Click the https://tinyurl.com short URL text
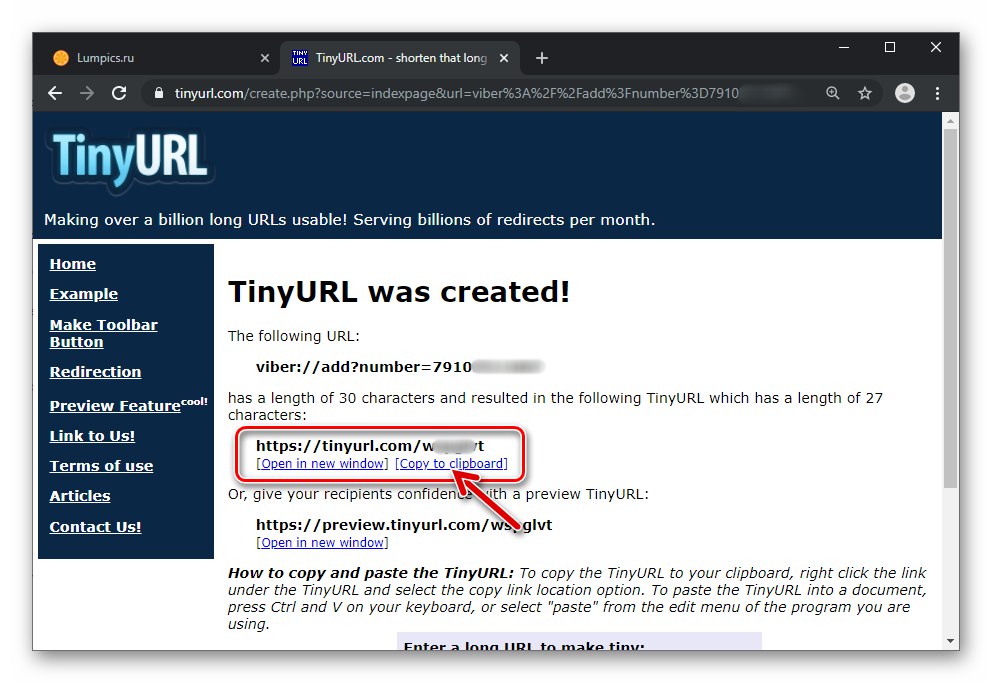The height and width of the screenshot is (683, 992). point(370,446)
